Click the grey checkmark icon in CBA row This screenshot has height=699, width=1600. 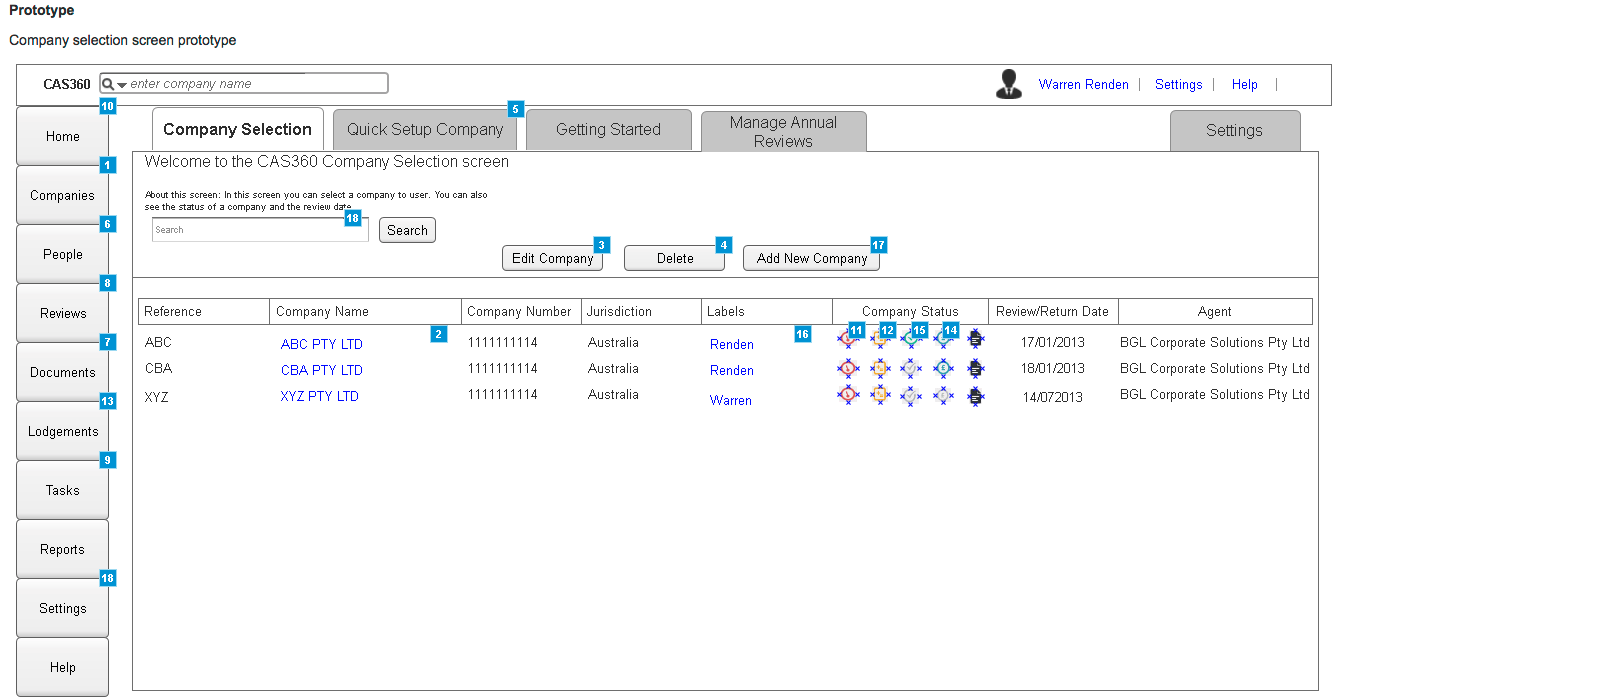[911, 368]
